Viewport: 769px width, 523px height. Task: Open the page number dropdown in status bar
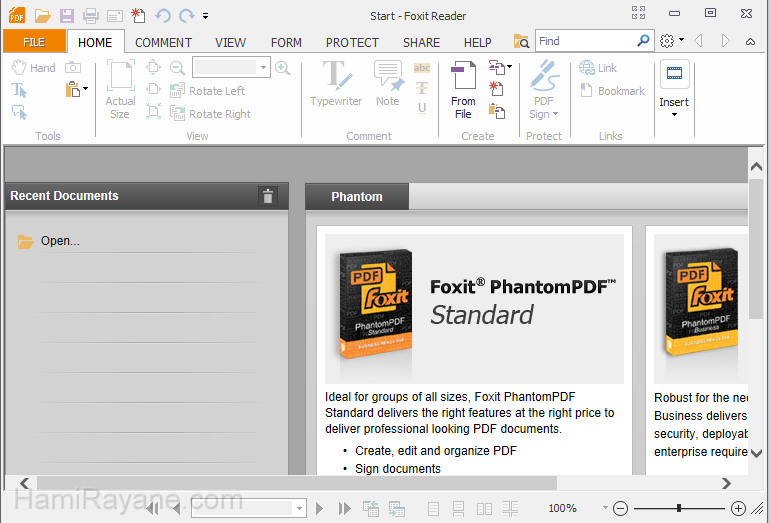point(299,508)
